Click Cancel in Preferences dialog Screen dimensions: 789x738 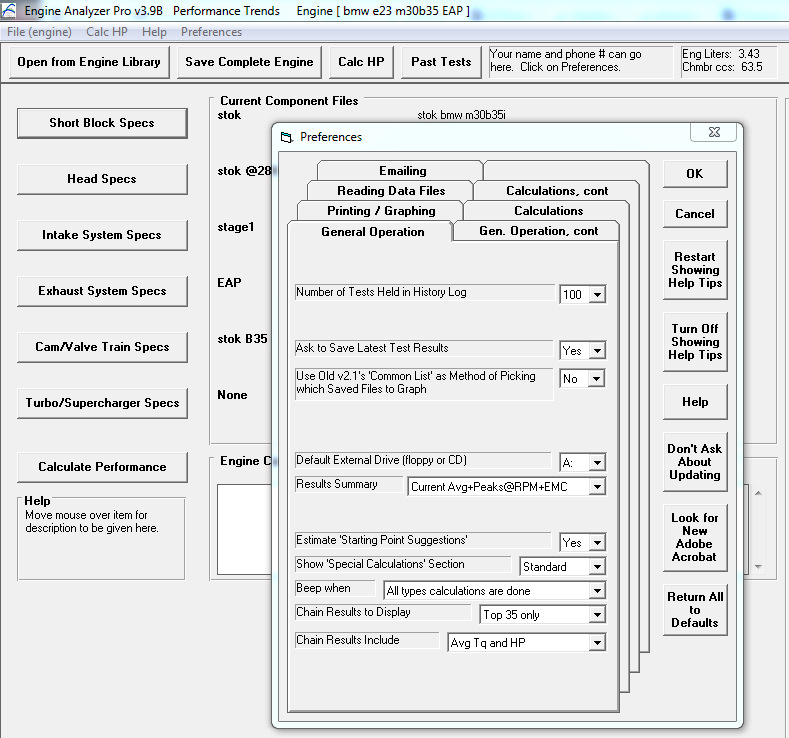[x=695, y=214]
